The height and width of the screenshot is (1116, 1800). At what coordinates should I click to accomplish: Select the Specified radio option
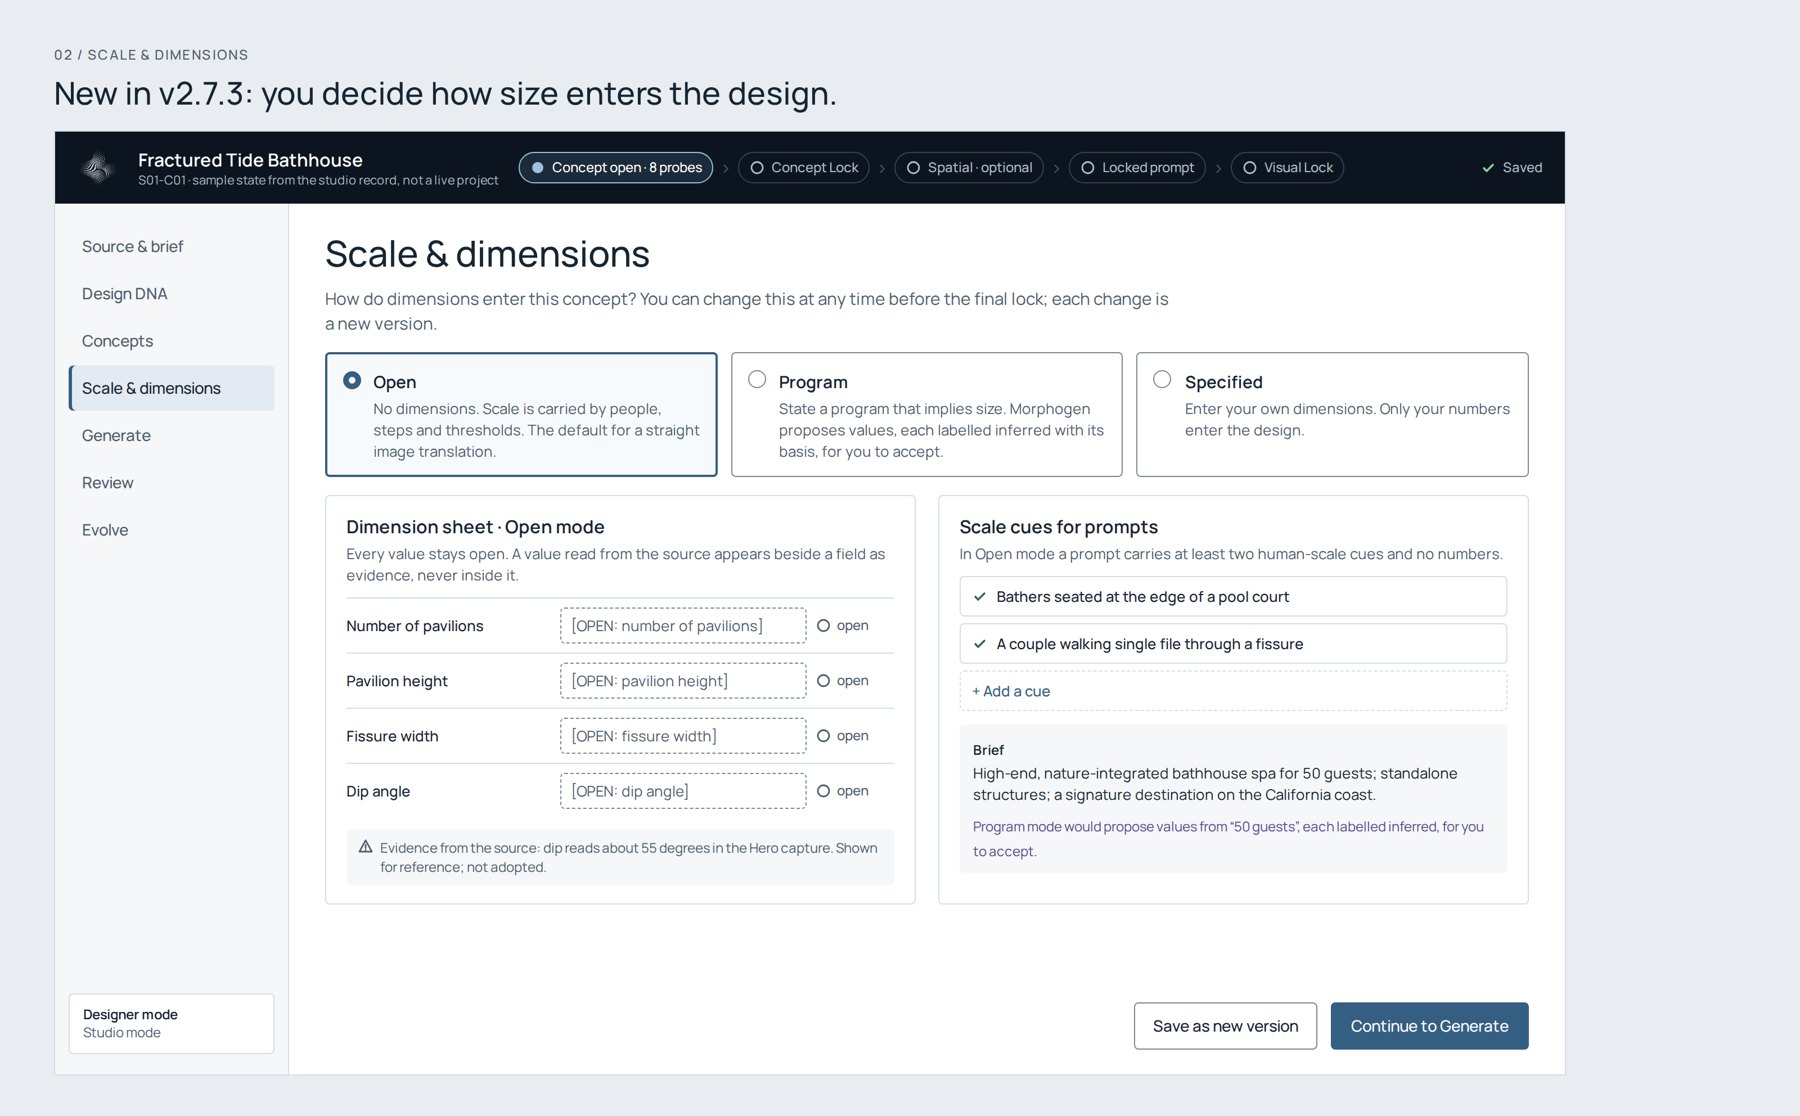(x=1162, y=379)
